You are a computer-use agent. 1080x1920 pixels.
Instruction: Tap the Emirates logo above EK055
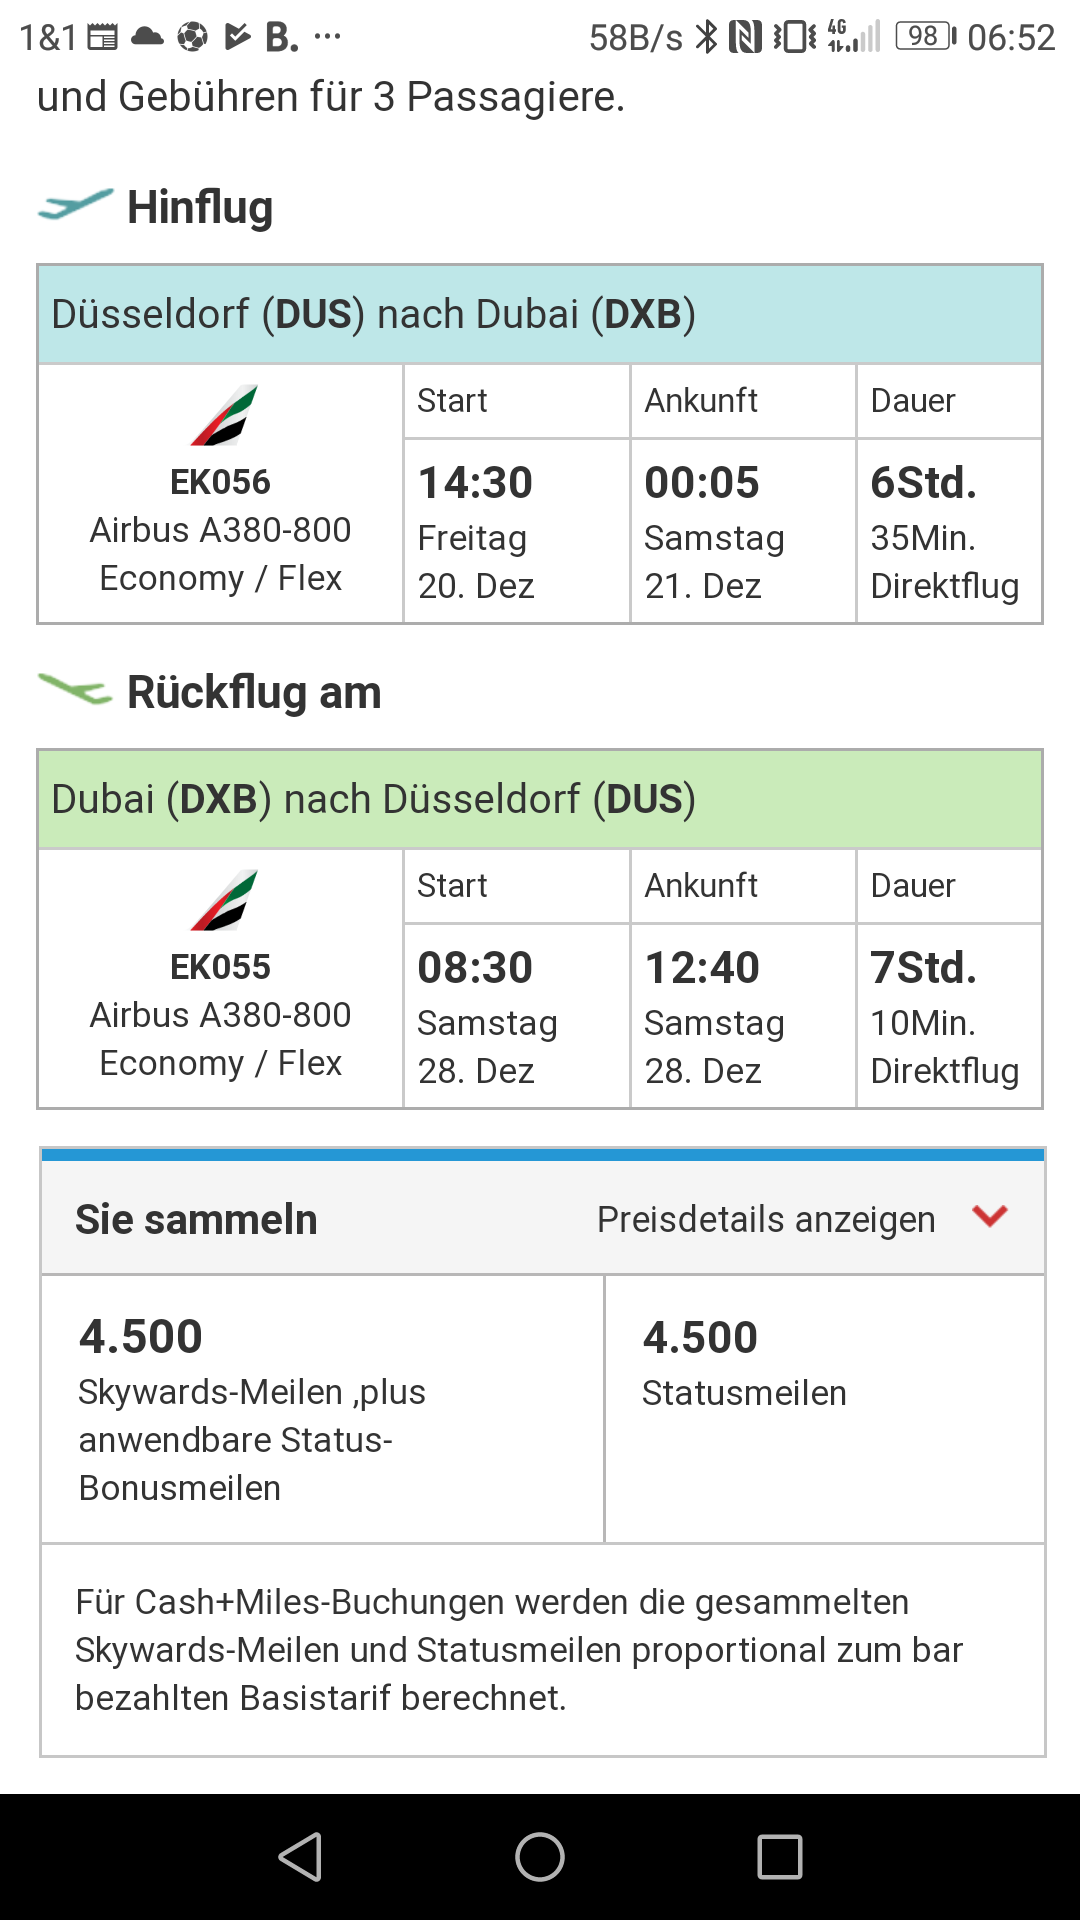[x=224, y=900]
